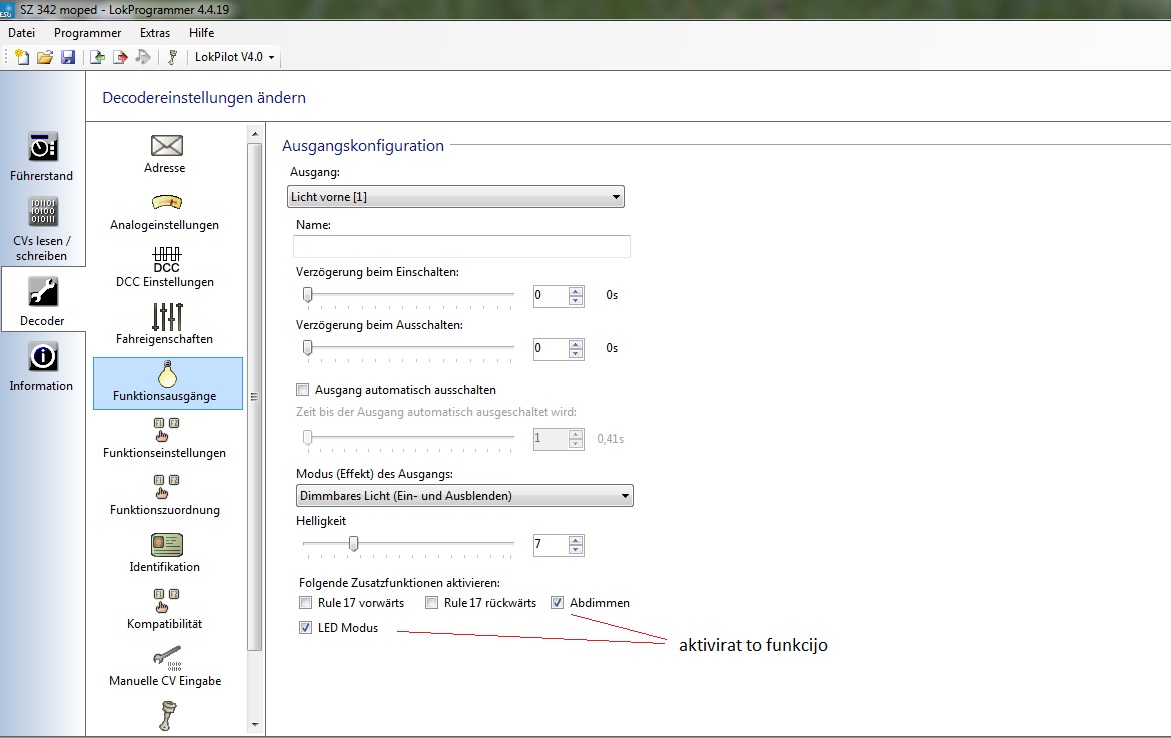
Task: Click the greyed-out music note sound icon
Action: 143,57
